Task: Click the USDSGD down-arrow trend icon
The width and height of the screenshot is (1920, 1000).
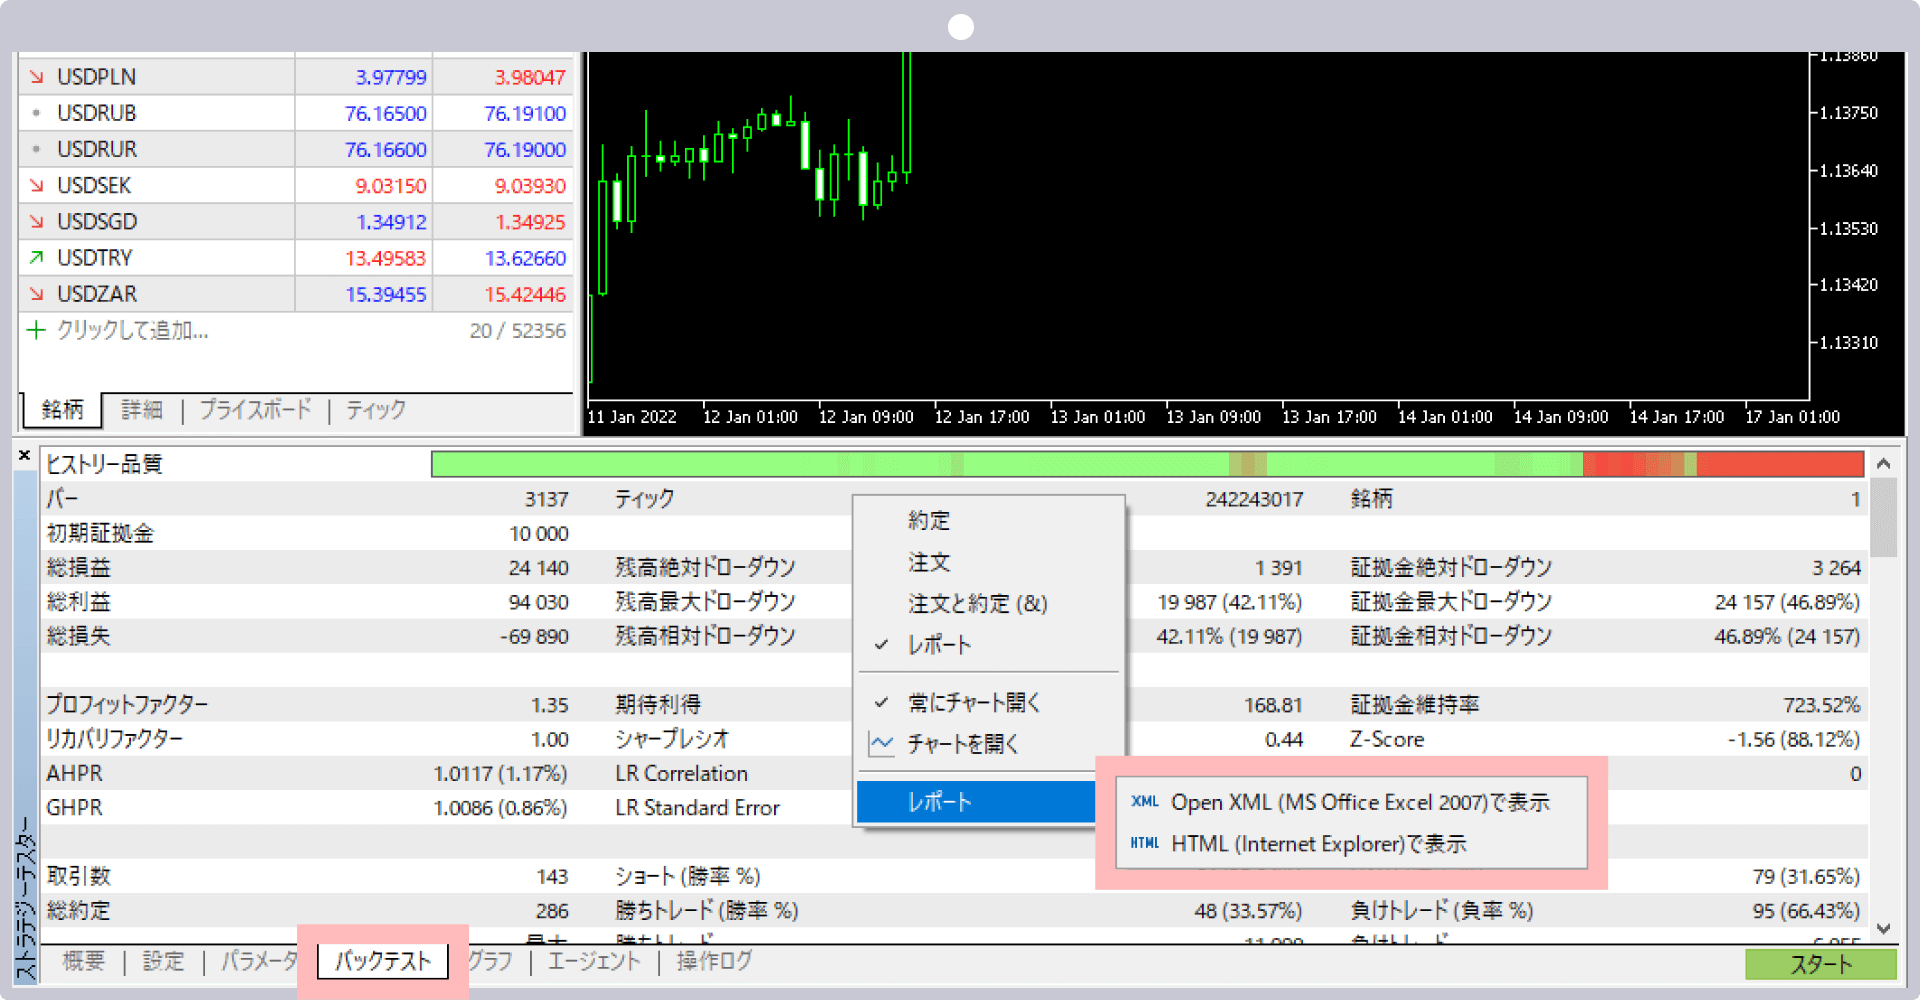Action: click(x=37, y=221)
